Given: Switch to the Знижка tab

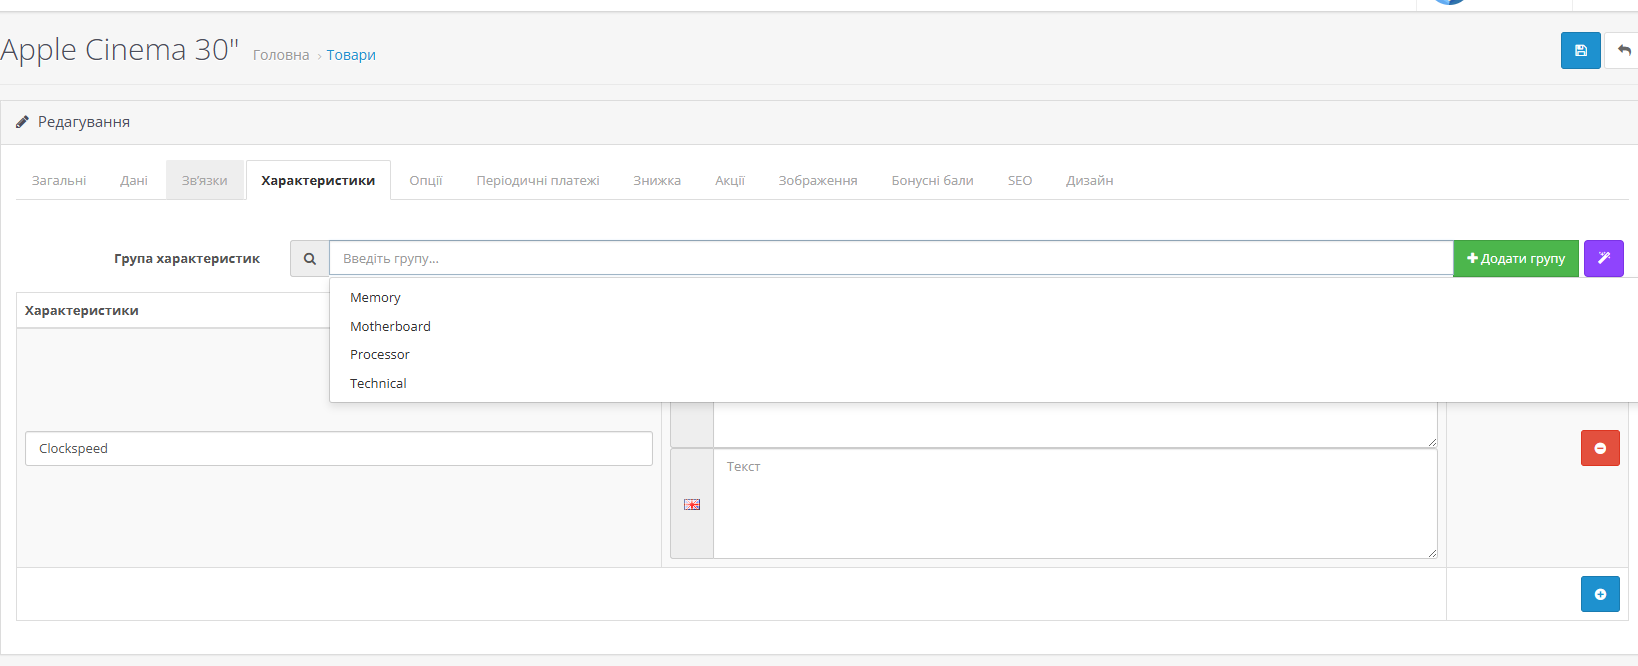Looking at the screenshot, I should 657,180.
